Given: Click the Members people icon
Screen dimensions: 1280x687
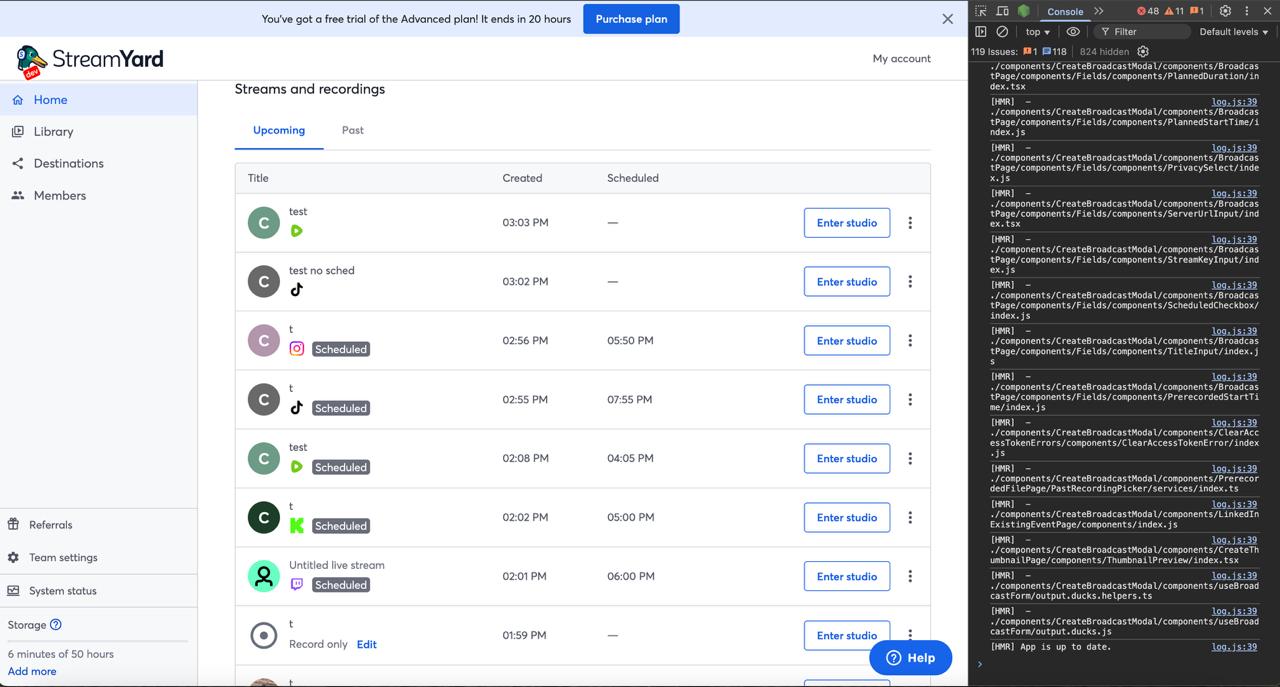Looking at the screenshot, I should click(17, 195).
